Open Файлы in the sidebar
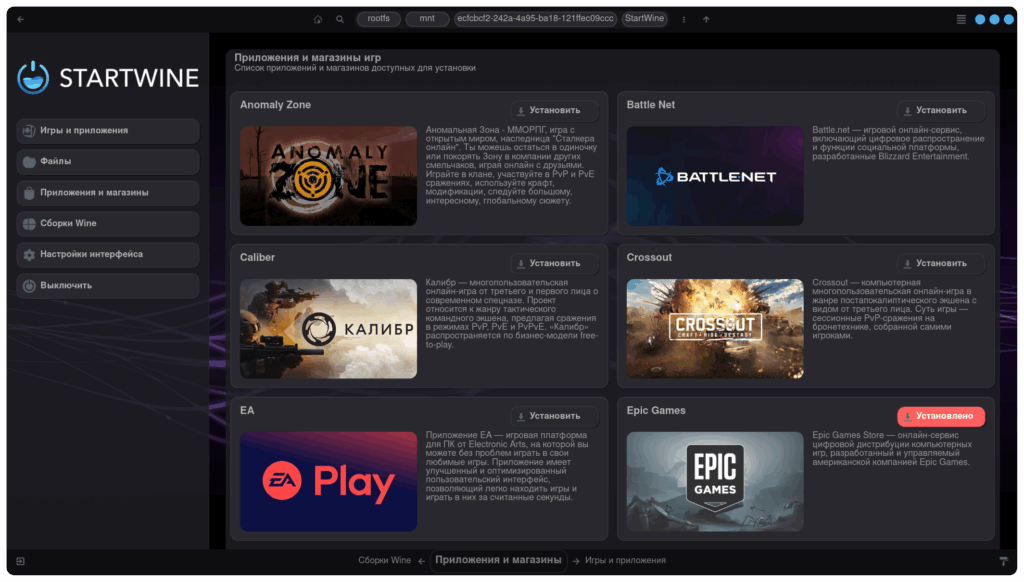This screenshot has height=582, width=1024. (108, 161)
